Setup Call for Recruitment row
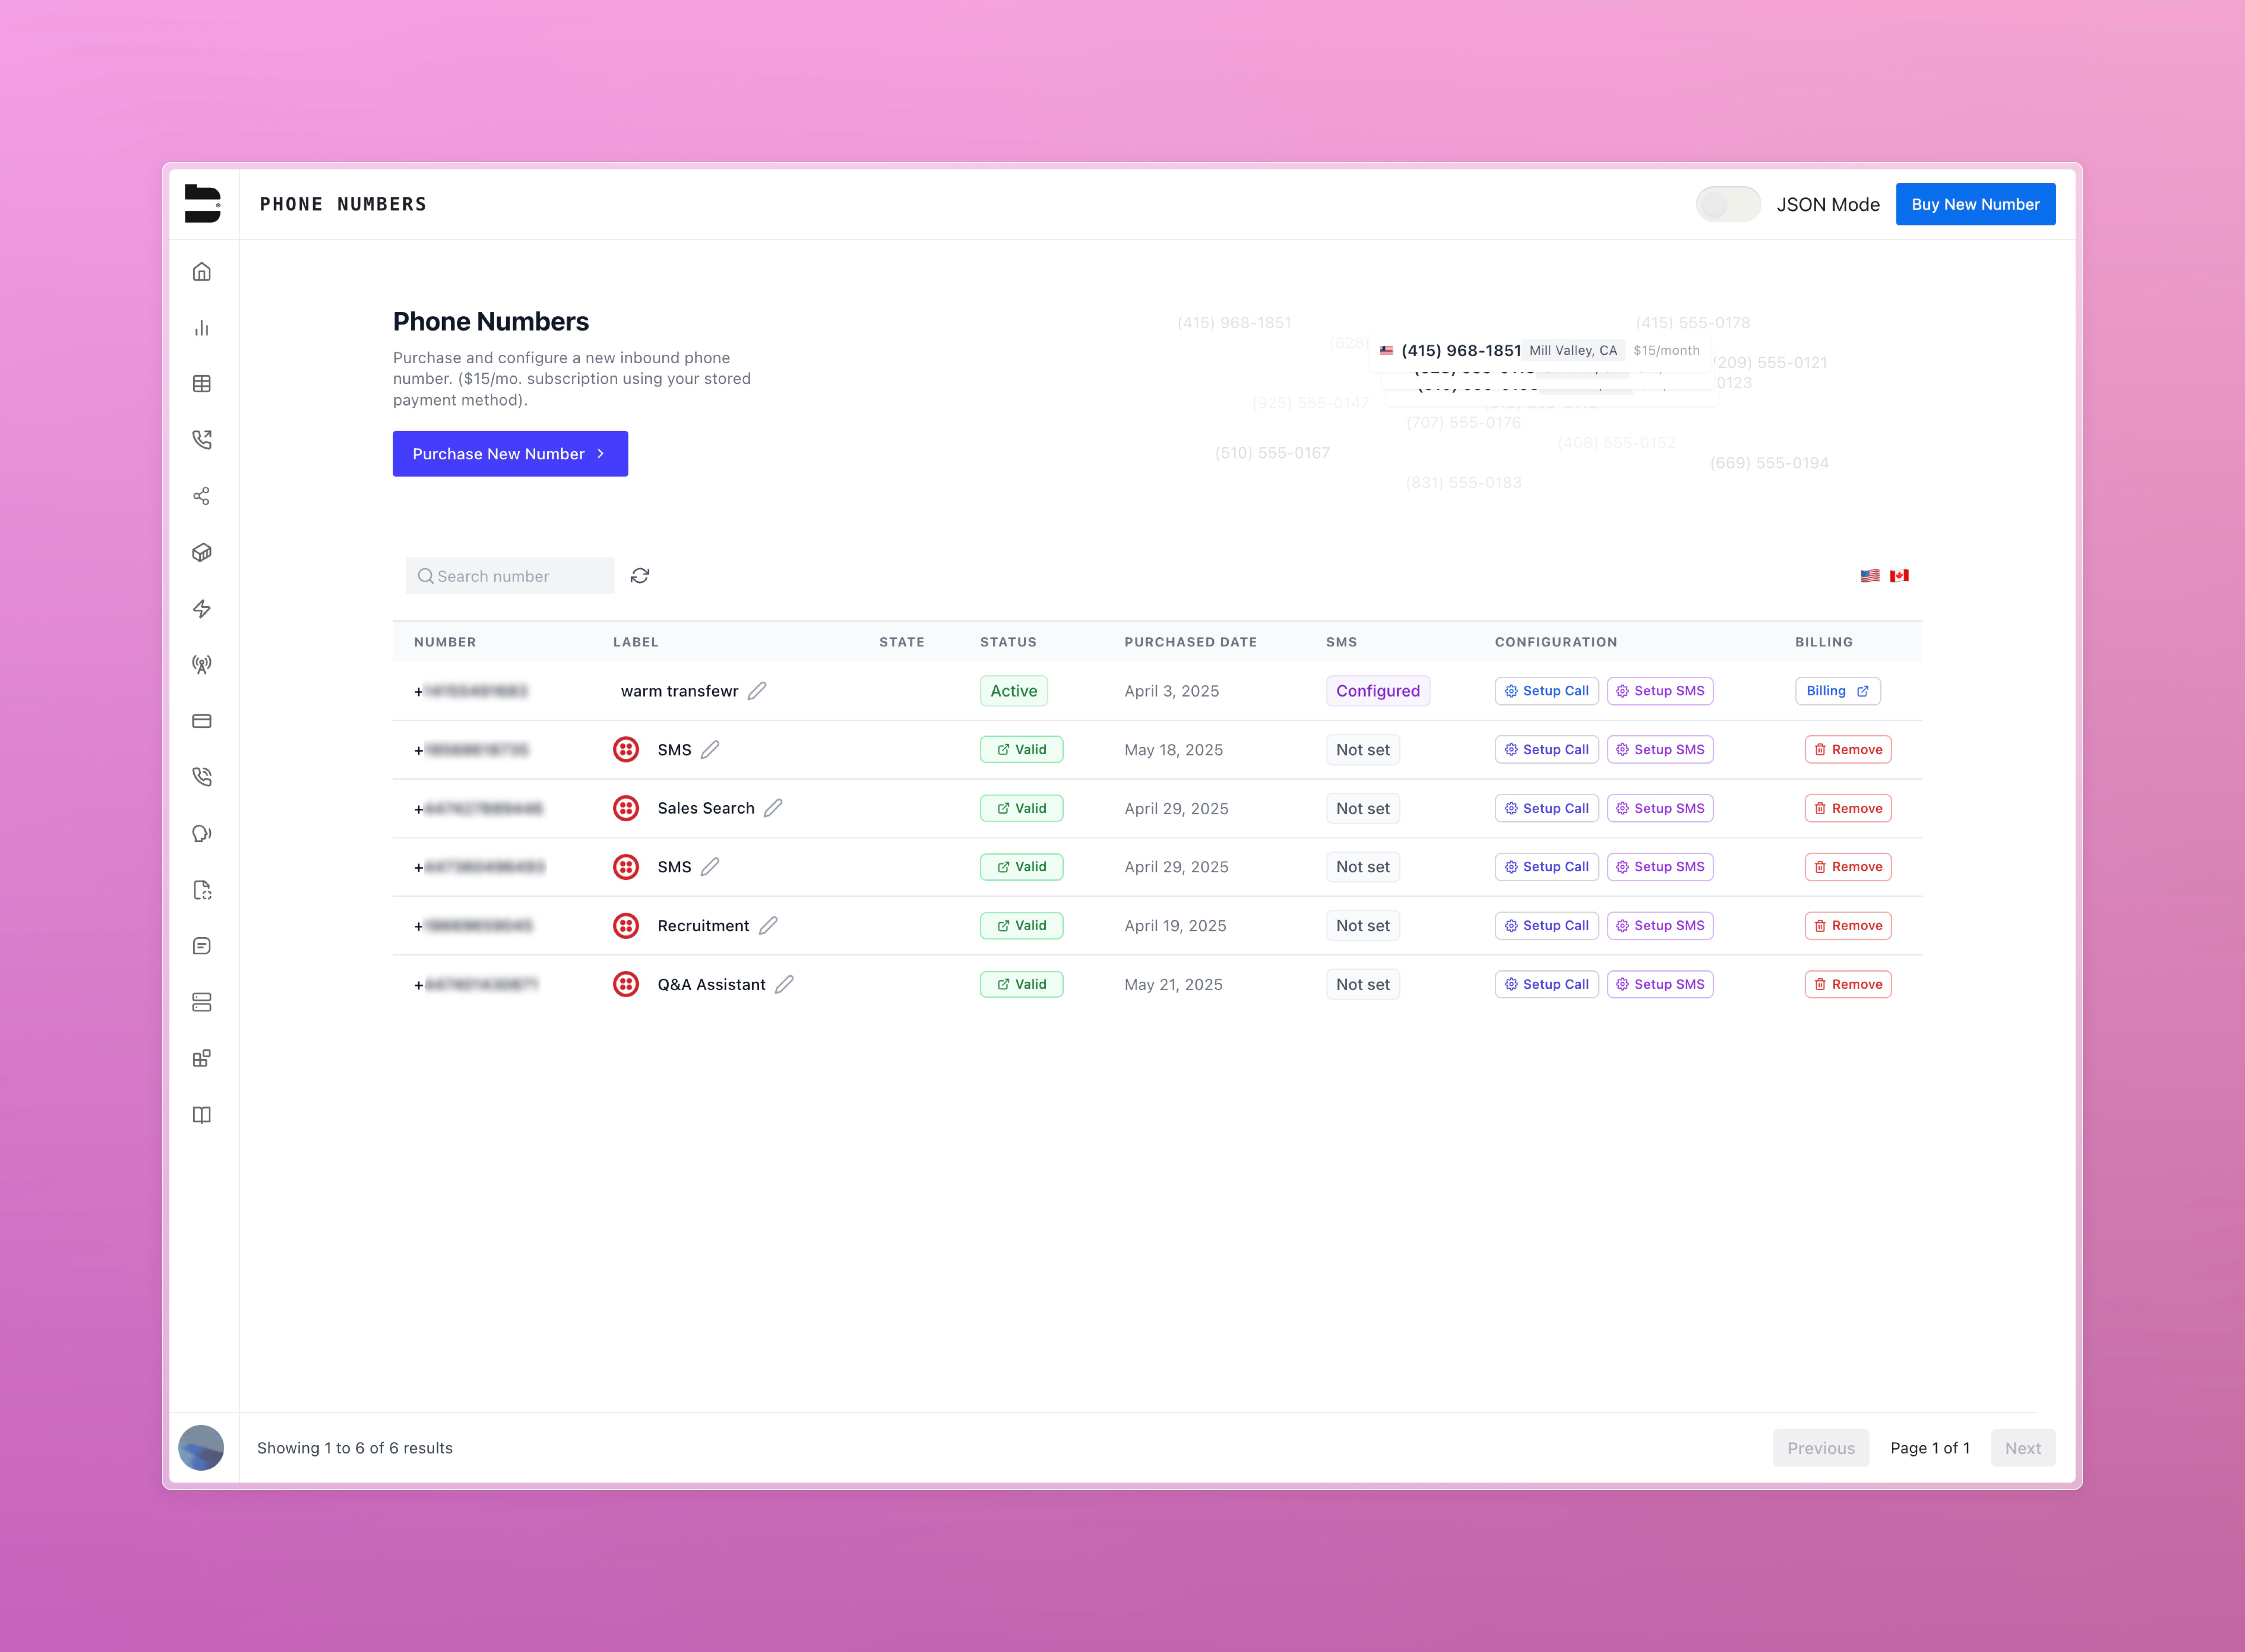Viewport: 2245px width, 1652px height. [x=1547, y=926]
